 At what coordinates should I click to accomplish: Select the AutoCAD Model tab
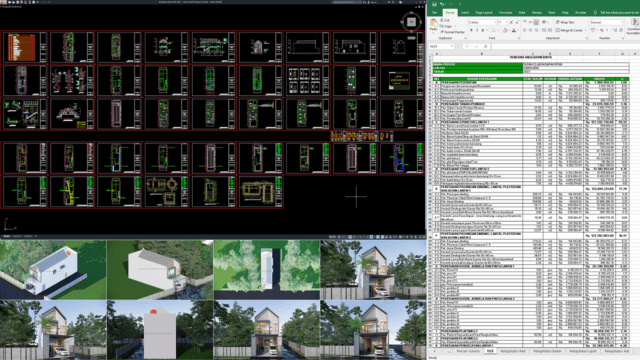coord(7,236)
